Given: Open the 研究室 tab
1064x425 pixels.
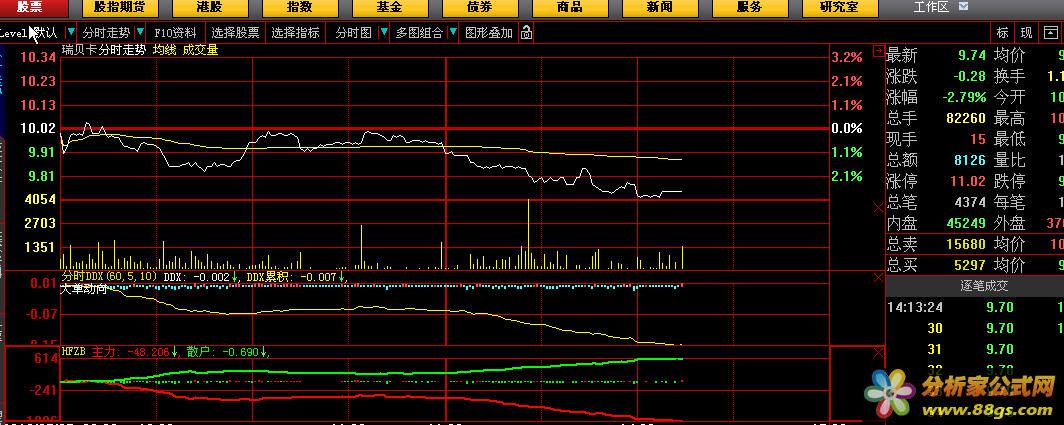Looking at the screenshot, I should click(x=839, y=8).
